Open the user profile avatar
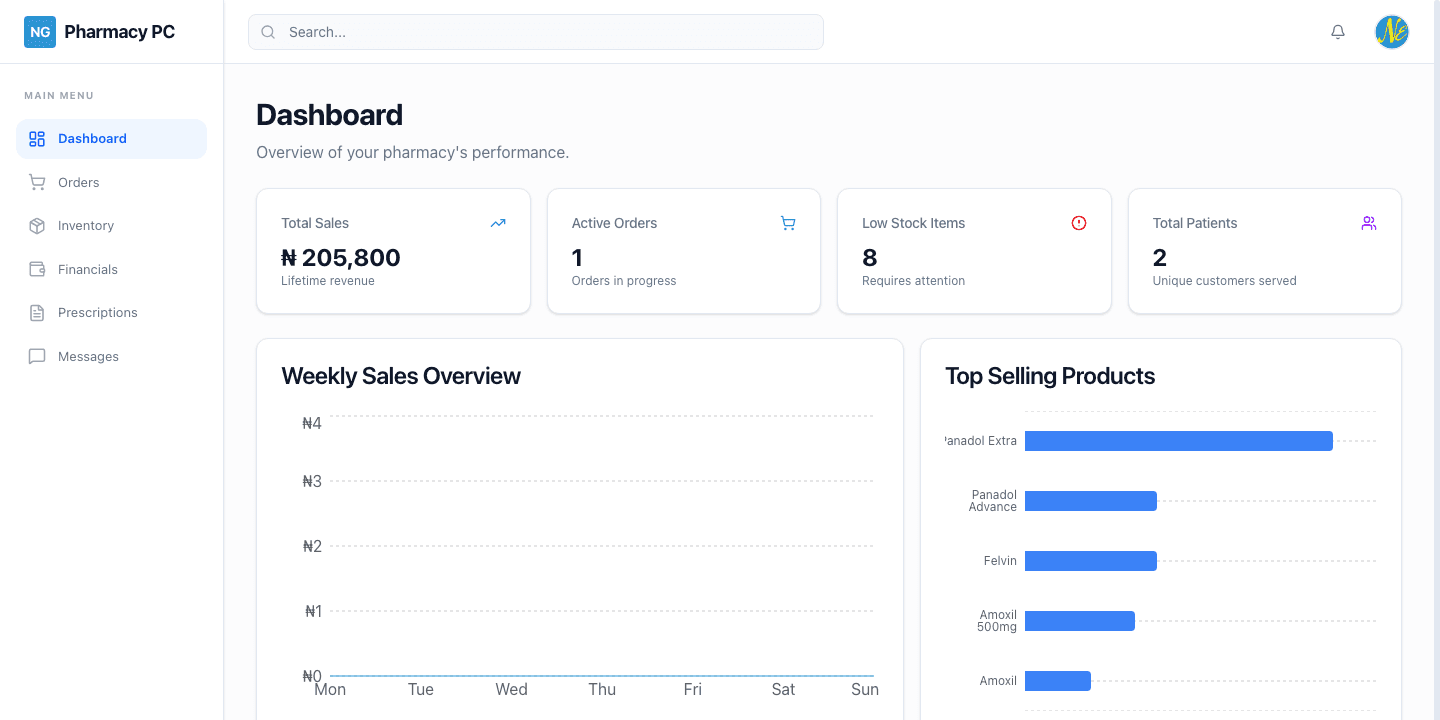1440x720 pixels. [1392, 32]
